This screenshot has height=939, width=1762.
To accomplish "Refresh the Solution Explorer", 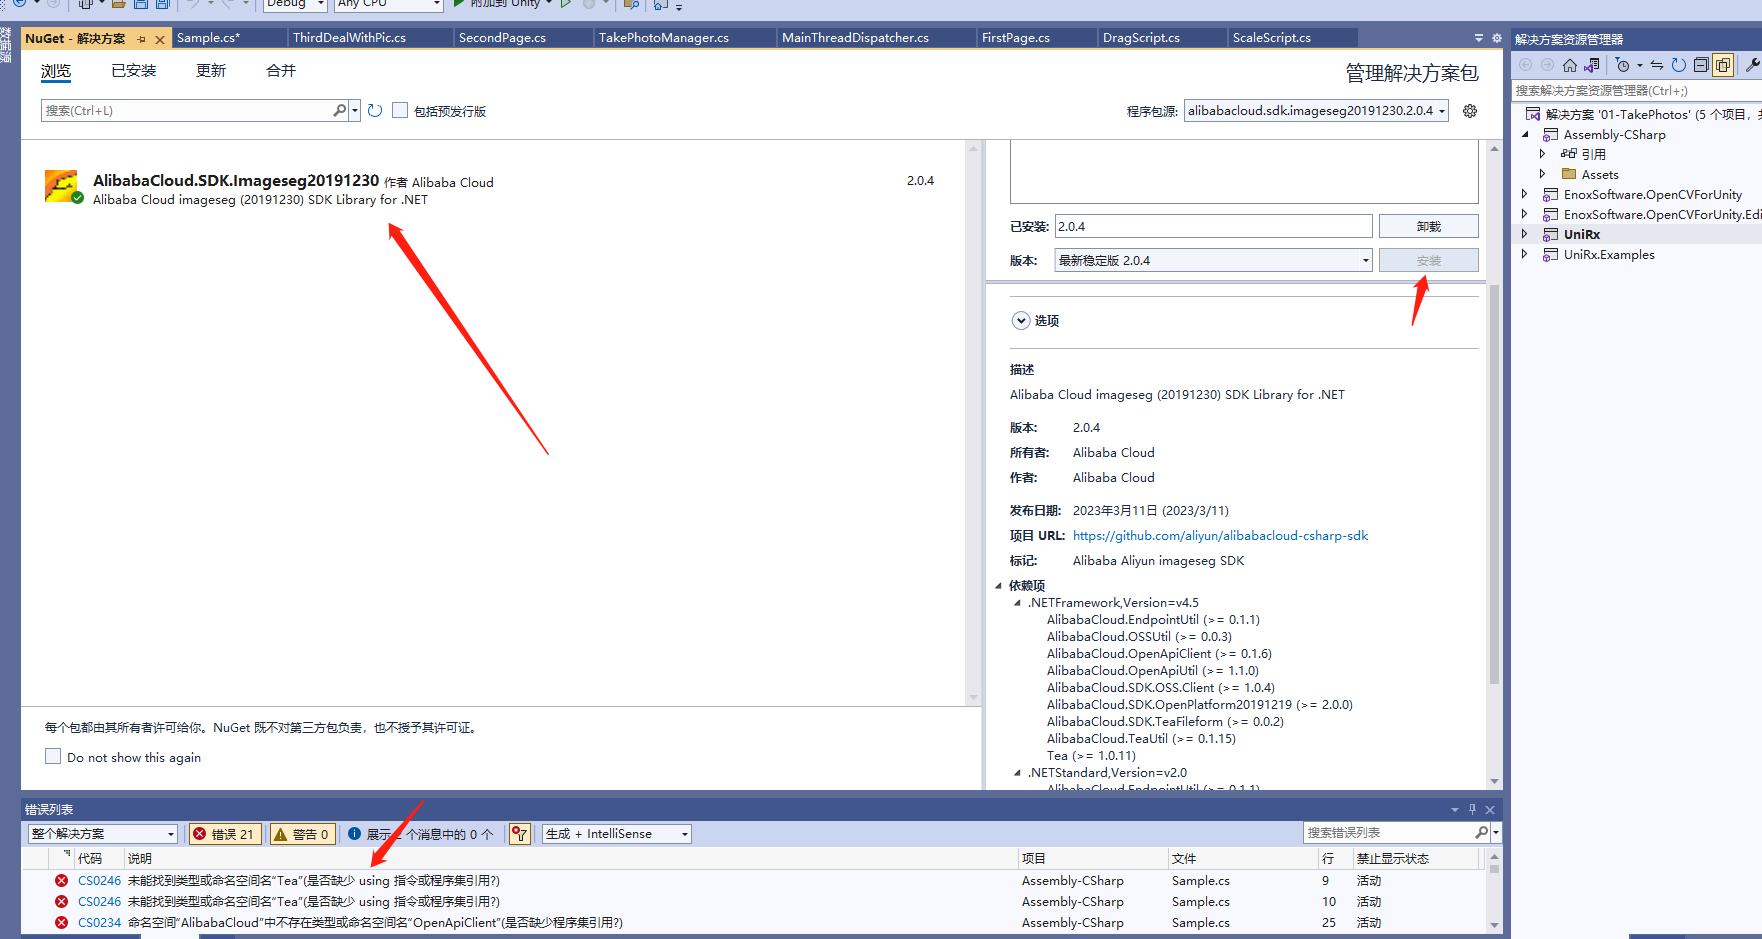I will click(x=1679, y=65).
